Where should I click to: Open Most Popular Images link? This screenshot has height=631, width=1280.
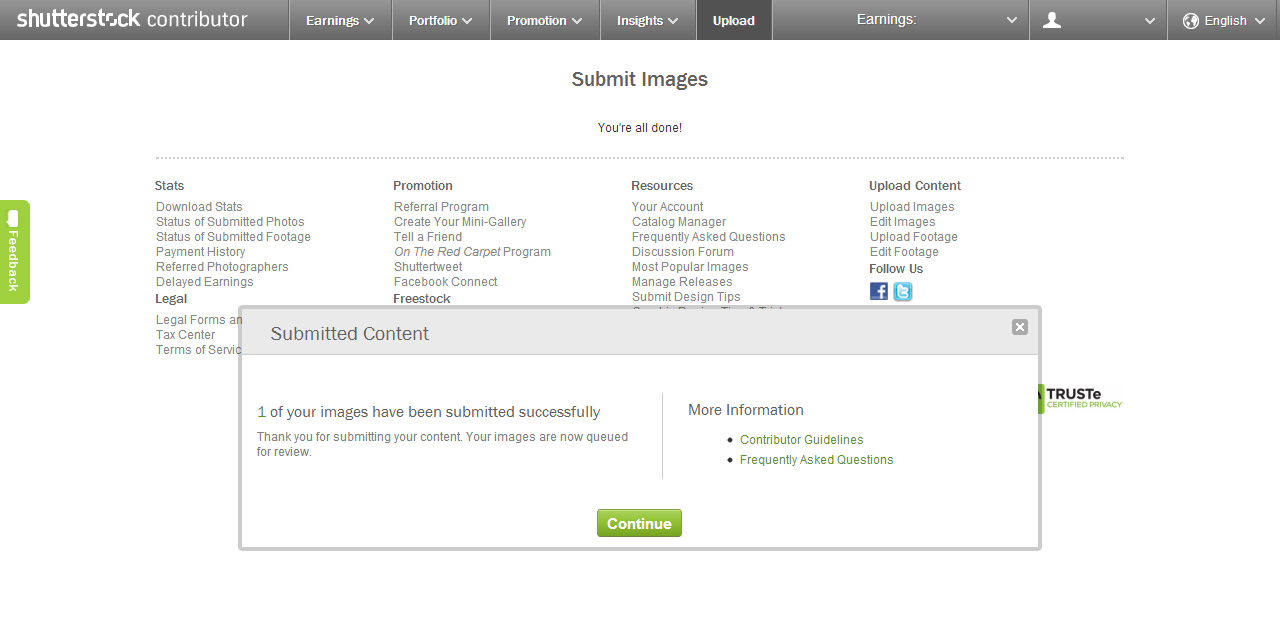(x=690, y=267)
